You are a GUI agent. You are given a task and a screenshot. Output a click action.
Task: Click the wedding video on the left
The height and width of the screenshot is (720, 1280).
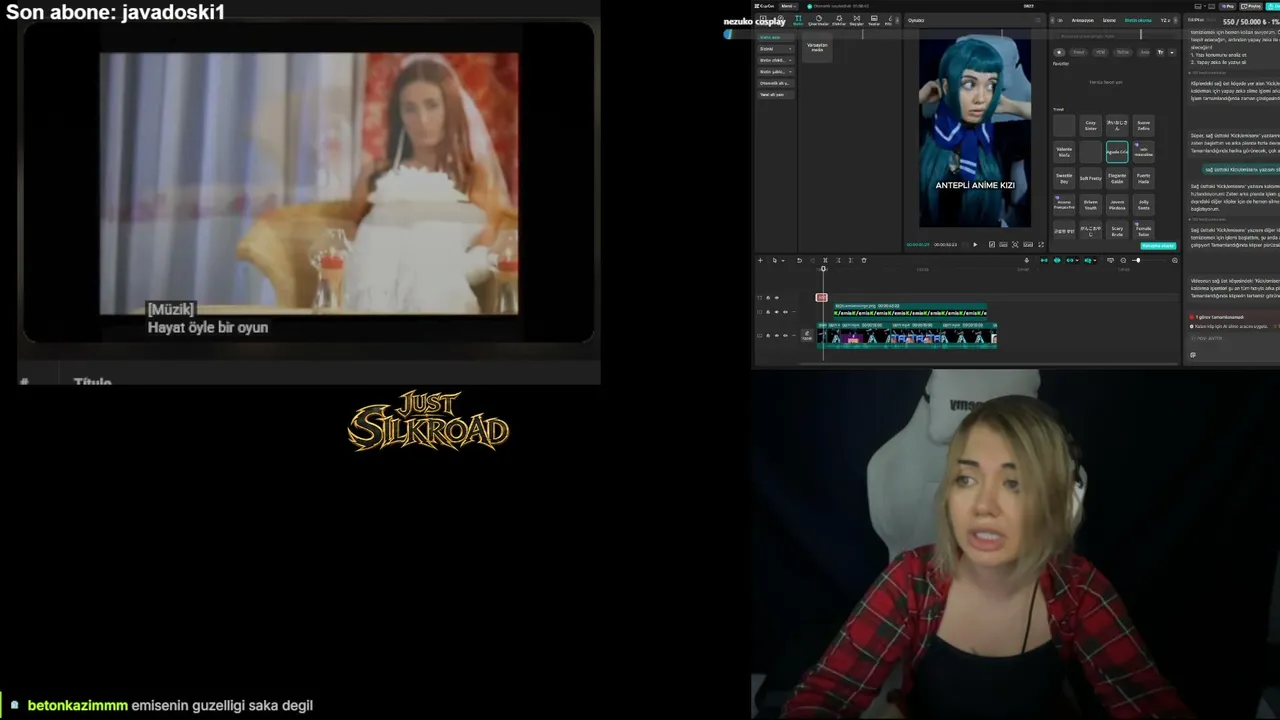coord(309,184)
